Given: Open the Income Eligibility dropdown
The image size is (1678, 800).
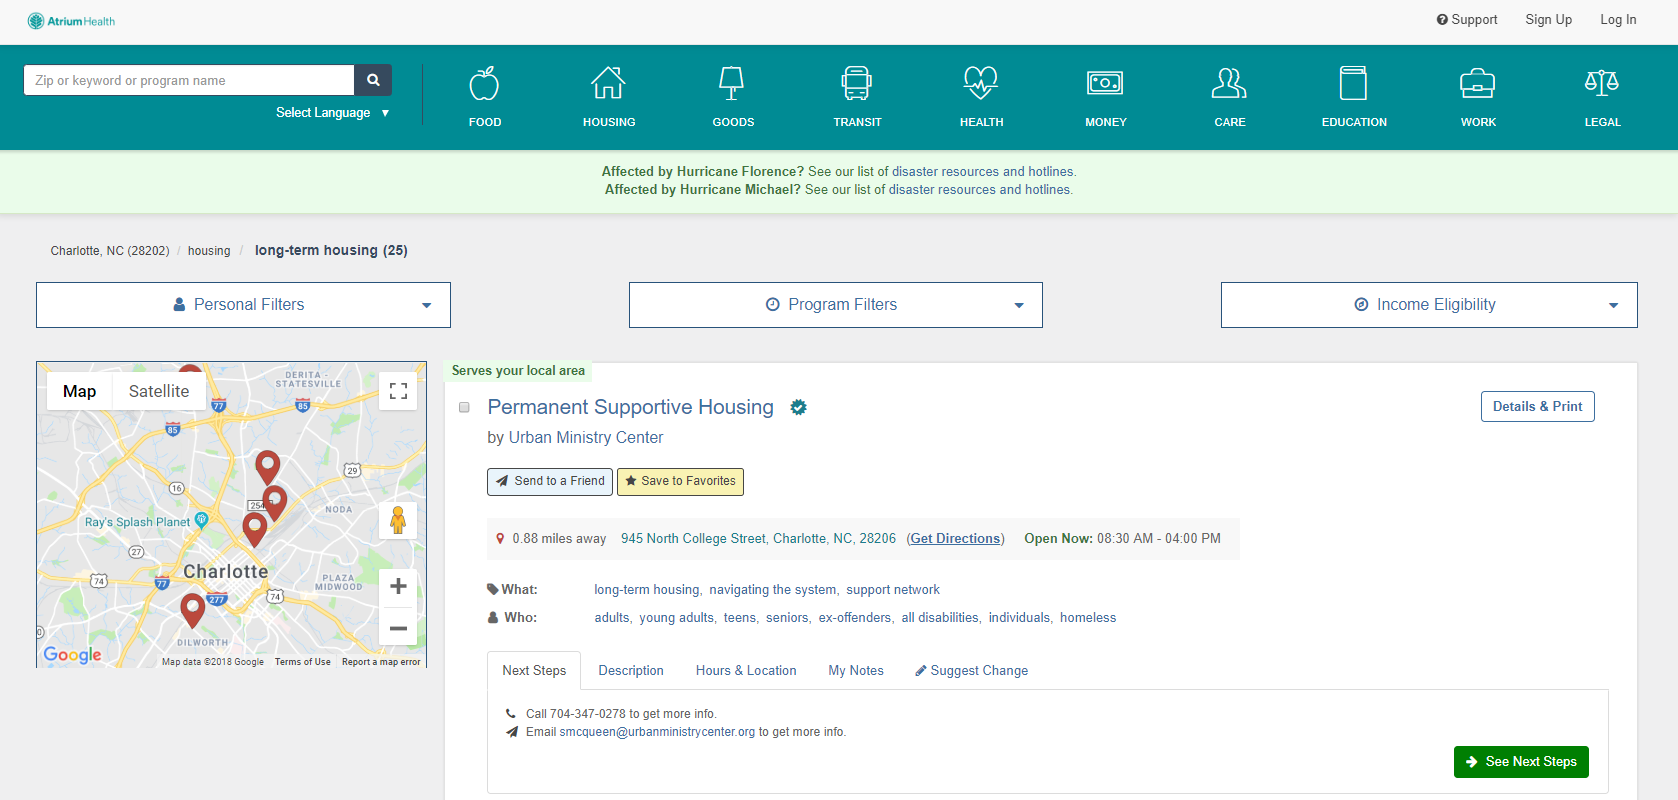Looking at the screenshot, I should (1429, 305).
